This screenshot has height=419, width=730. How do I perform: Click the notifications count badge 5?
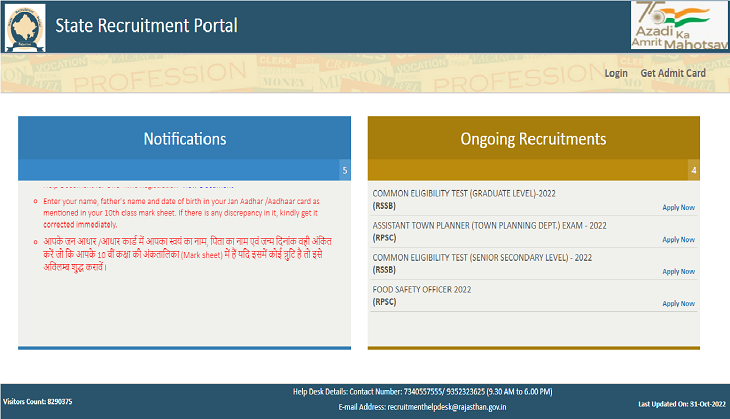[345, 170]
